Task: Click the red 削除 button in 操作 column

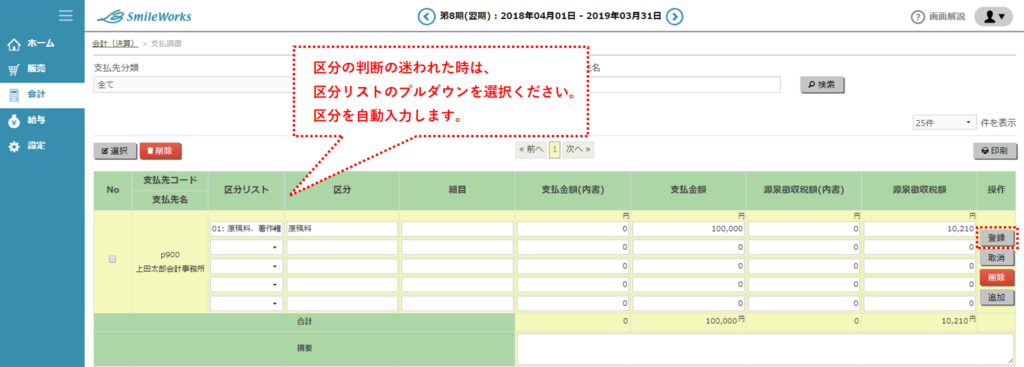Action: click(x=997, y=278)
